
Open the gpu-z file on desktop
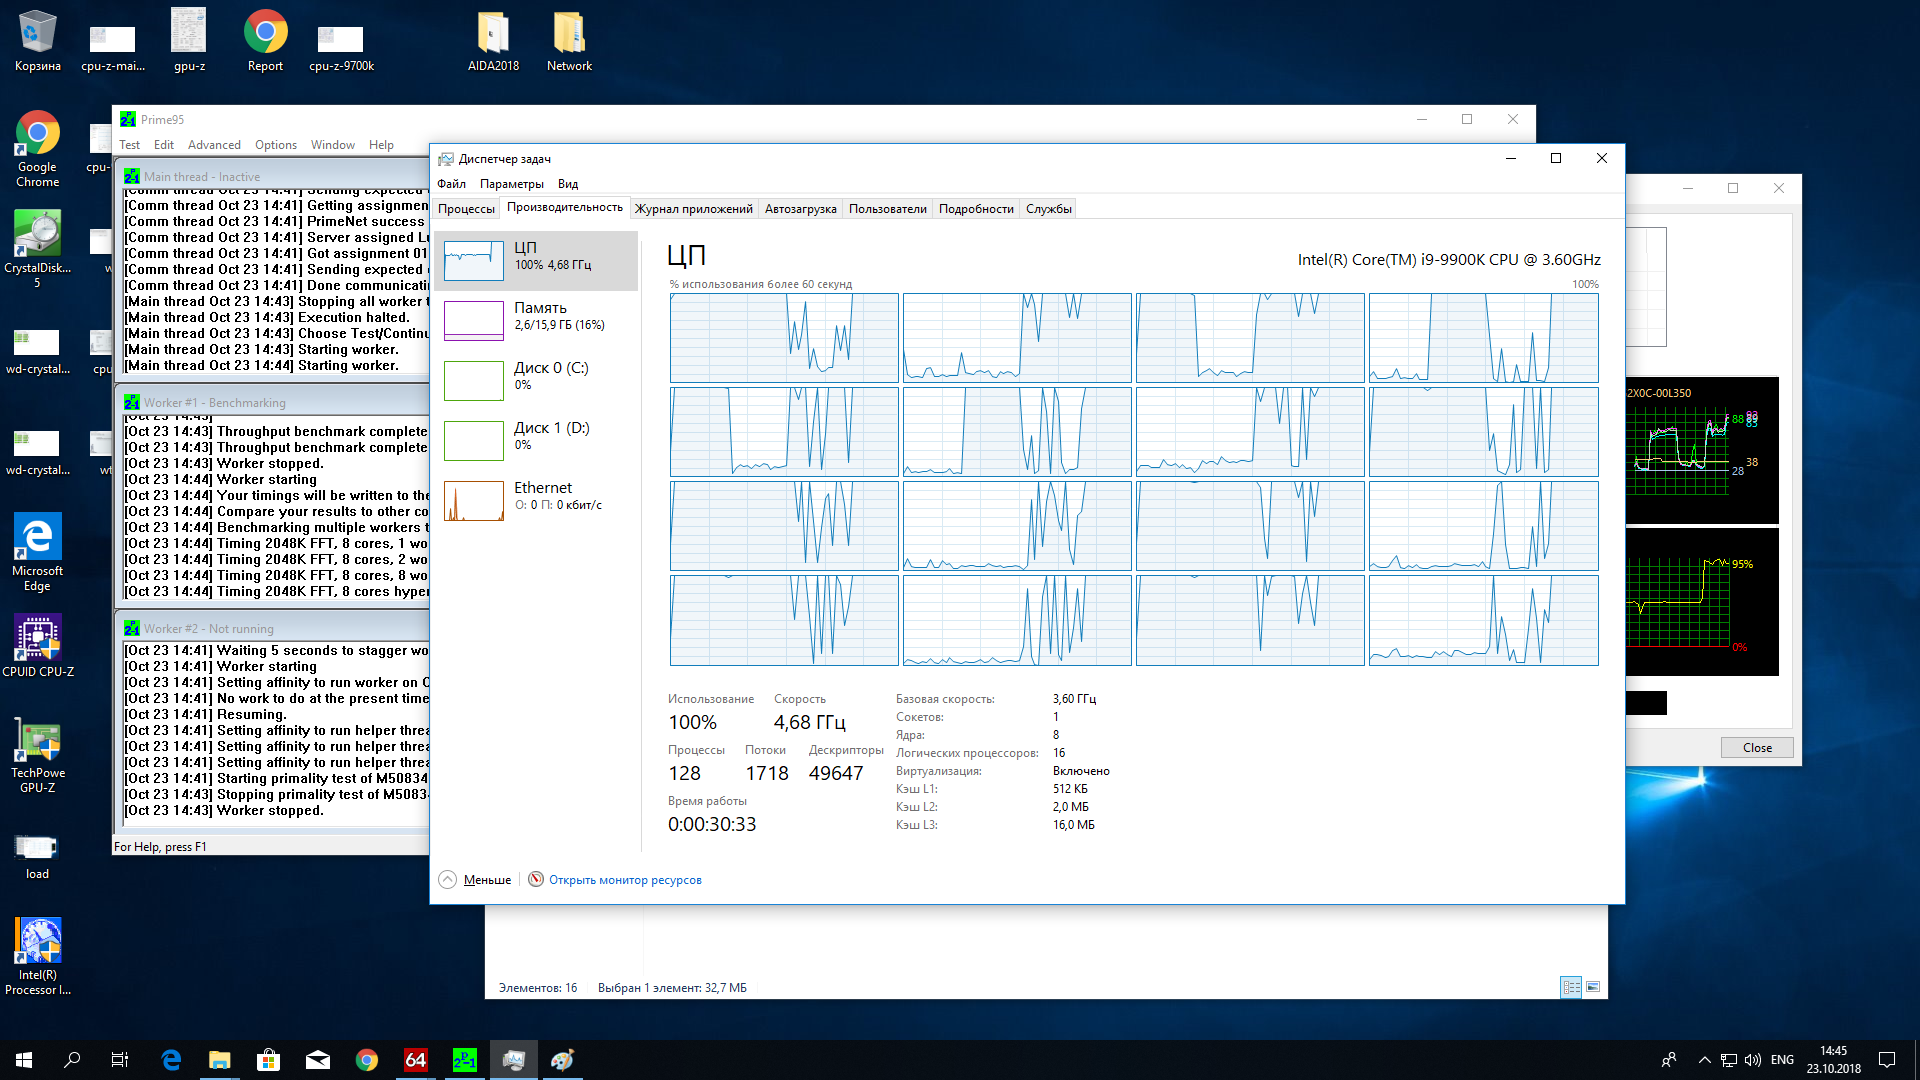[x=189, y=40]
